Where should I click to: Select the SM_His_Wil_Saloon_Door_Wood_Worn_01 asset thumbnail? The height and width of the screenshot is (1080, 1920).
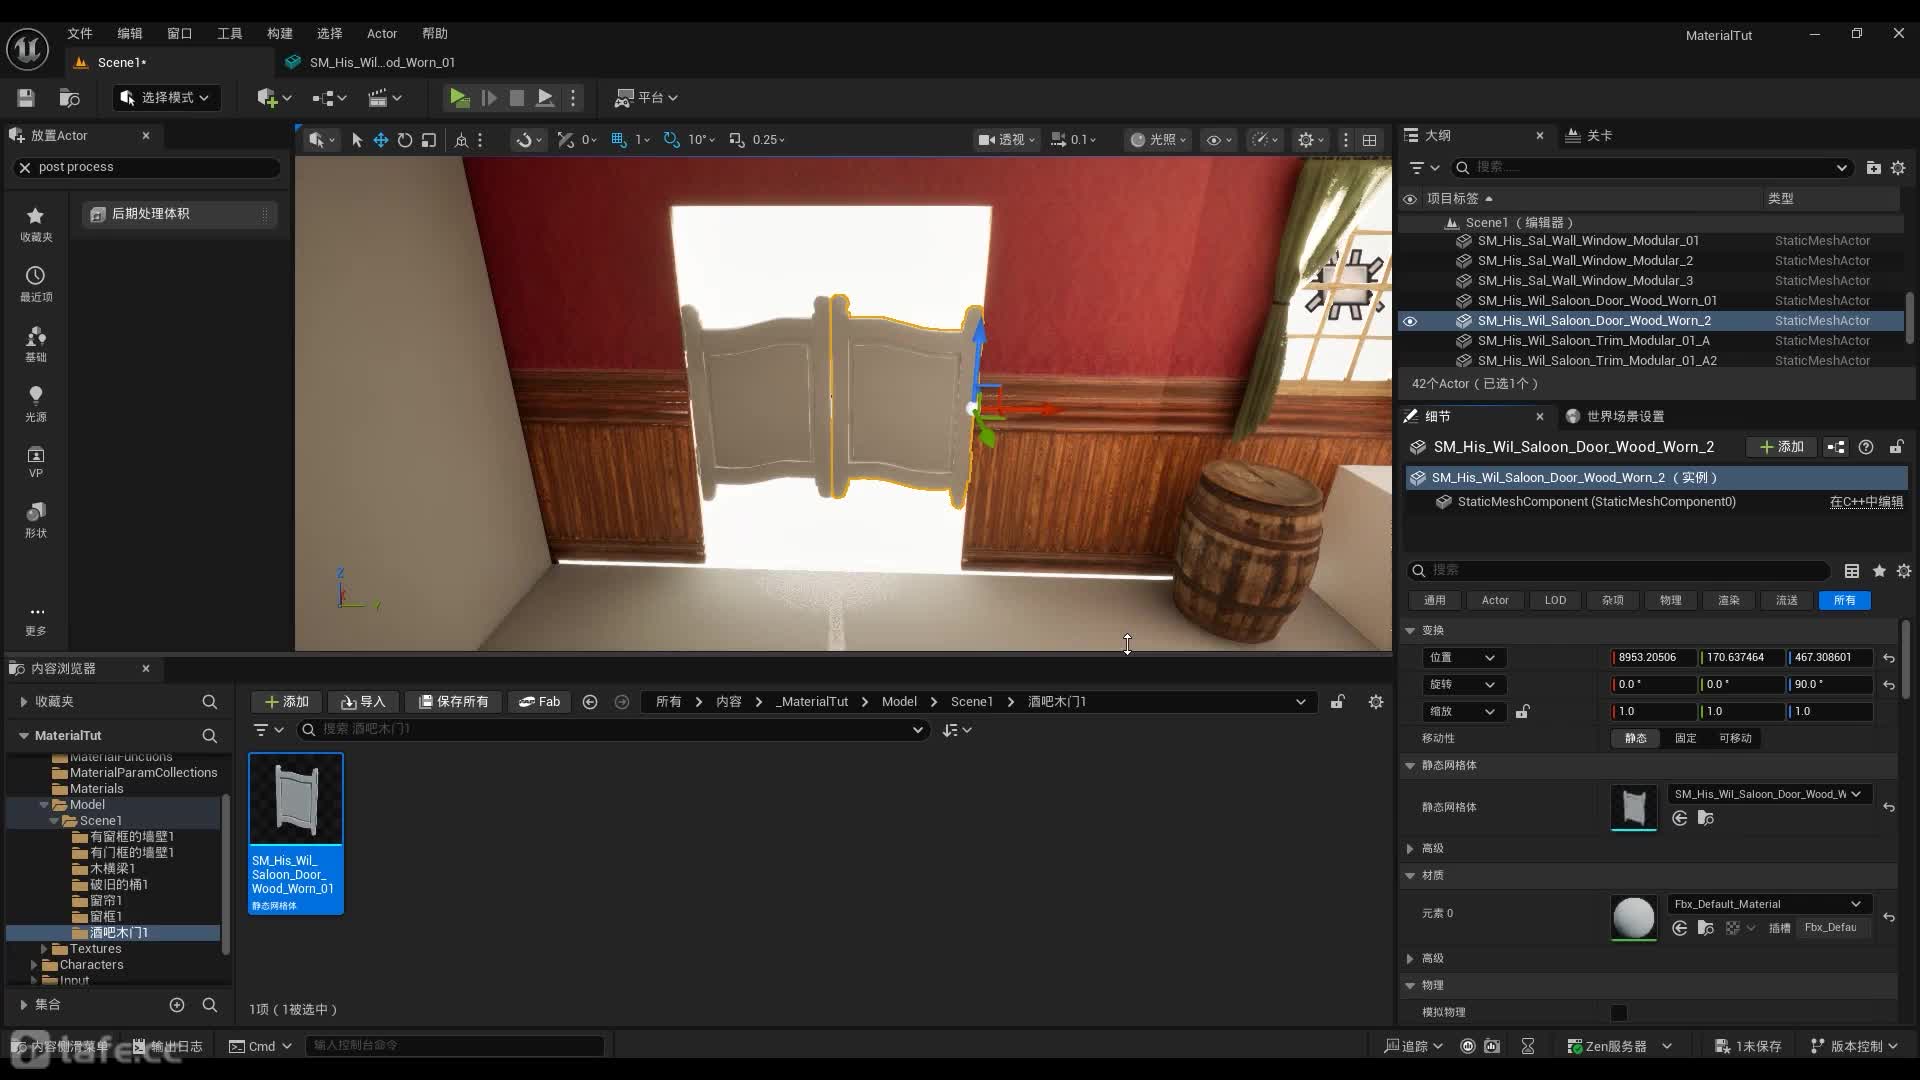(x=296, y=800)
